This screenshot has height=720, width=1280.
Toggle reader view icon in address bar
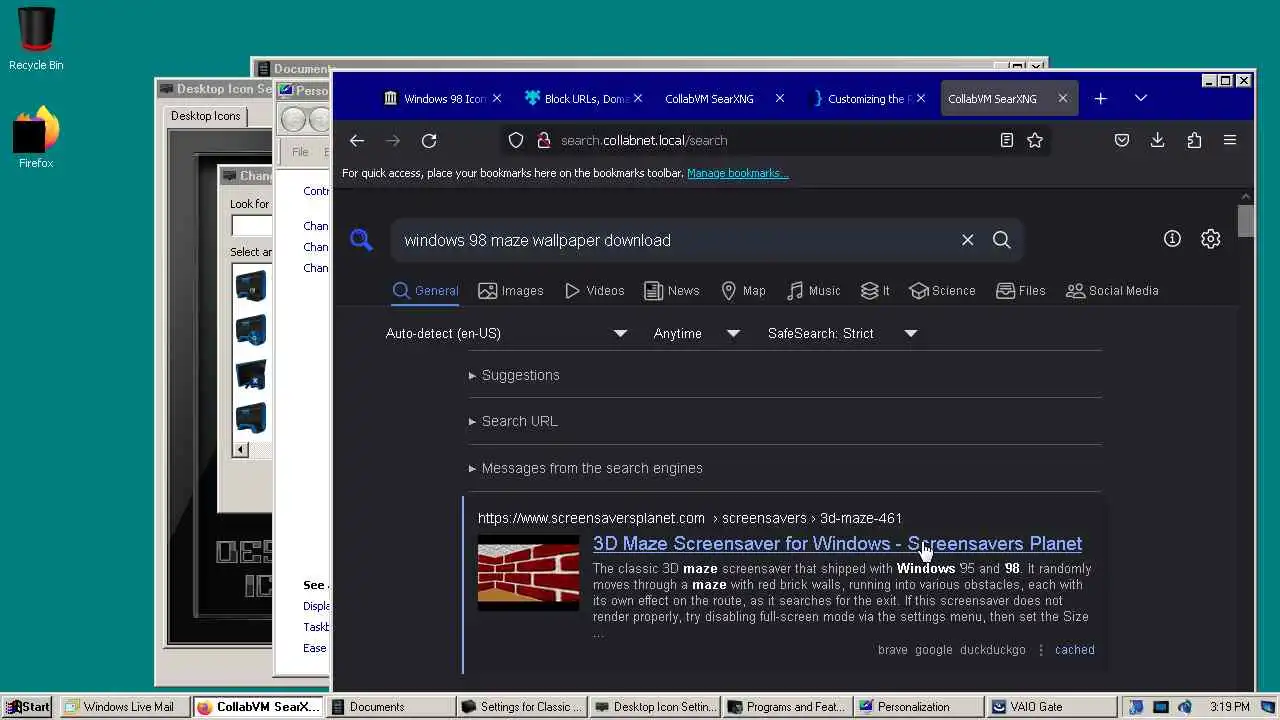click(x=1007, y=141)
